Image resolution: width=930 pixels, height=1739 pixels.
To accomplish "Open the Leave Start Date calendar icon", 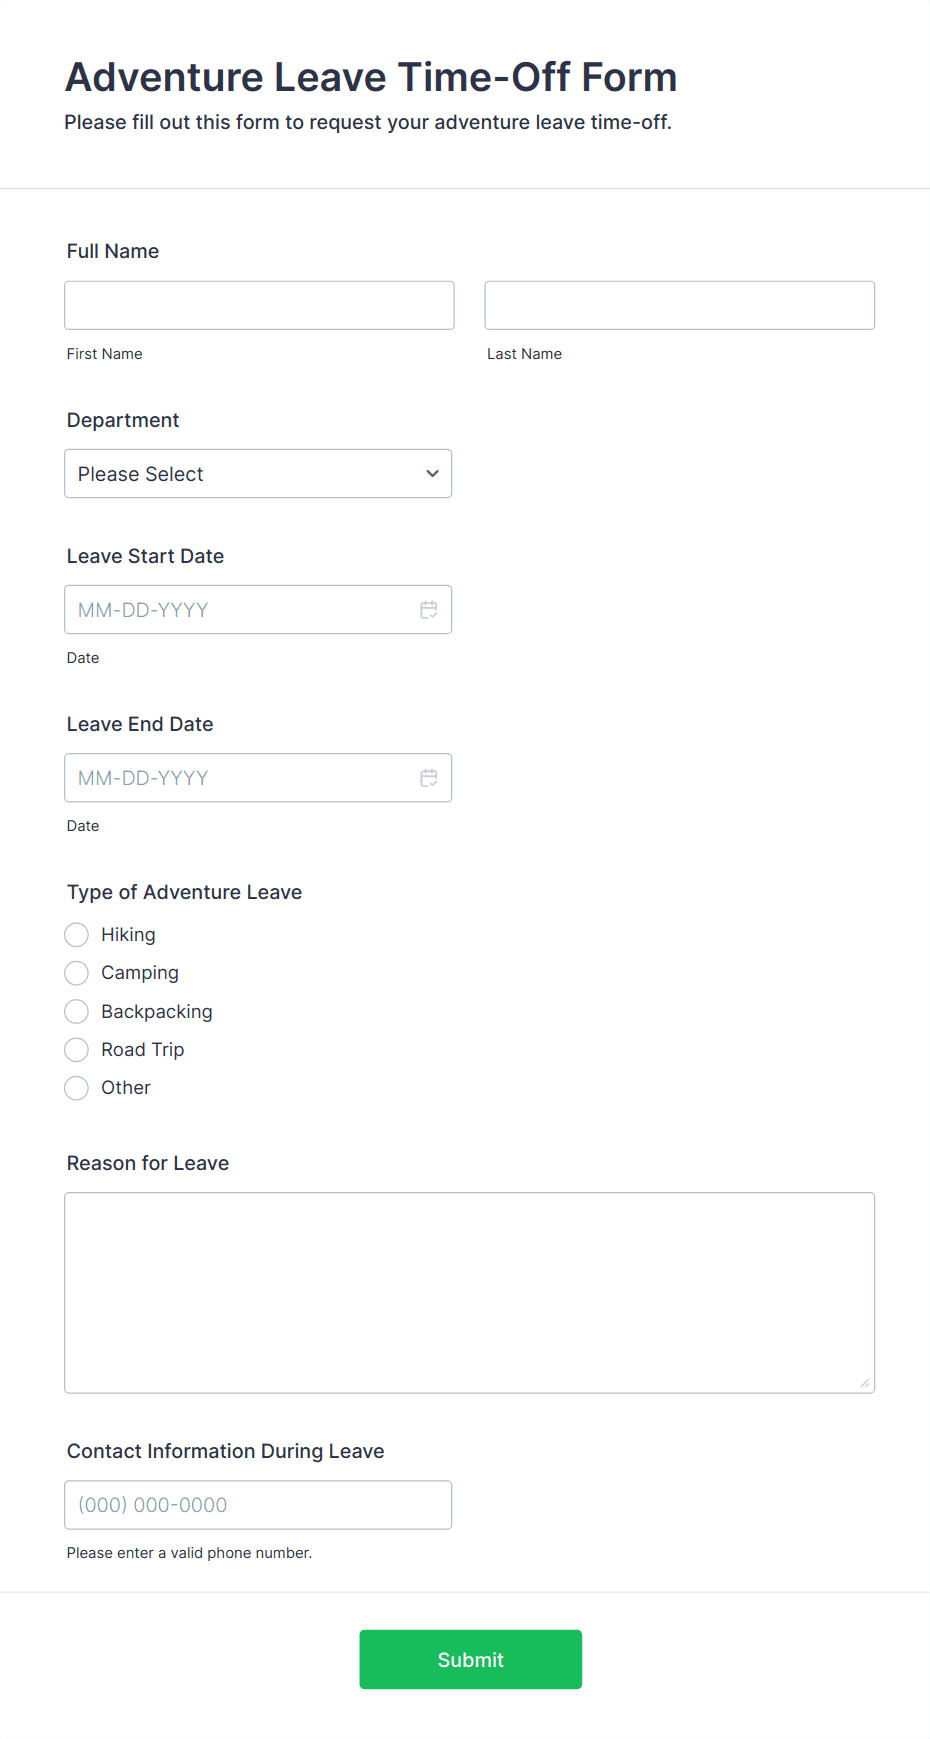I will 428,610.
